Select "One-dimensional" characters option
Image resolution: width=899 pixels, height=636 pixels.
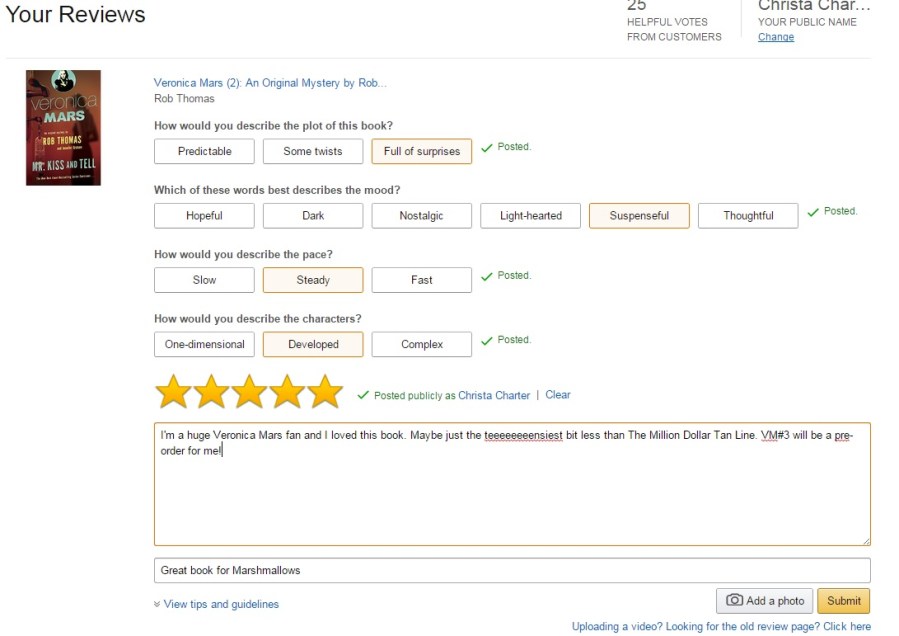click(204, 344)
